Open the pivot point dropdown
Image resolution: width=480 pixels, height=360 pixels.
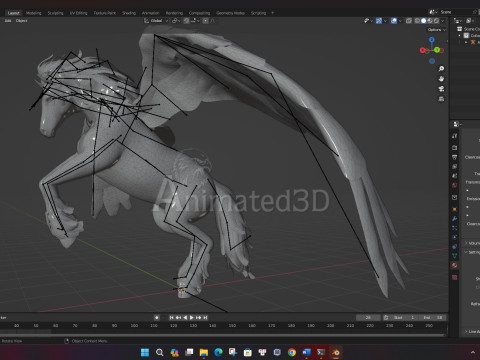tap(176, 21)
